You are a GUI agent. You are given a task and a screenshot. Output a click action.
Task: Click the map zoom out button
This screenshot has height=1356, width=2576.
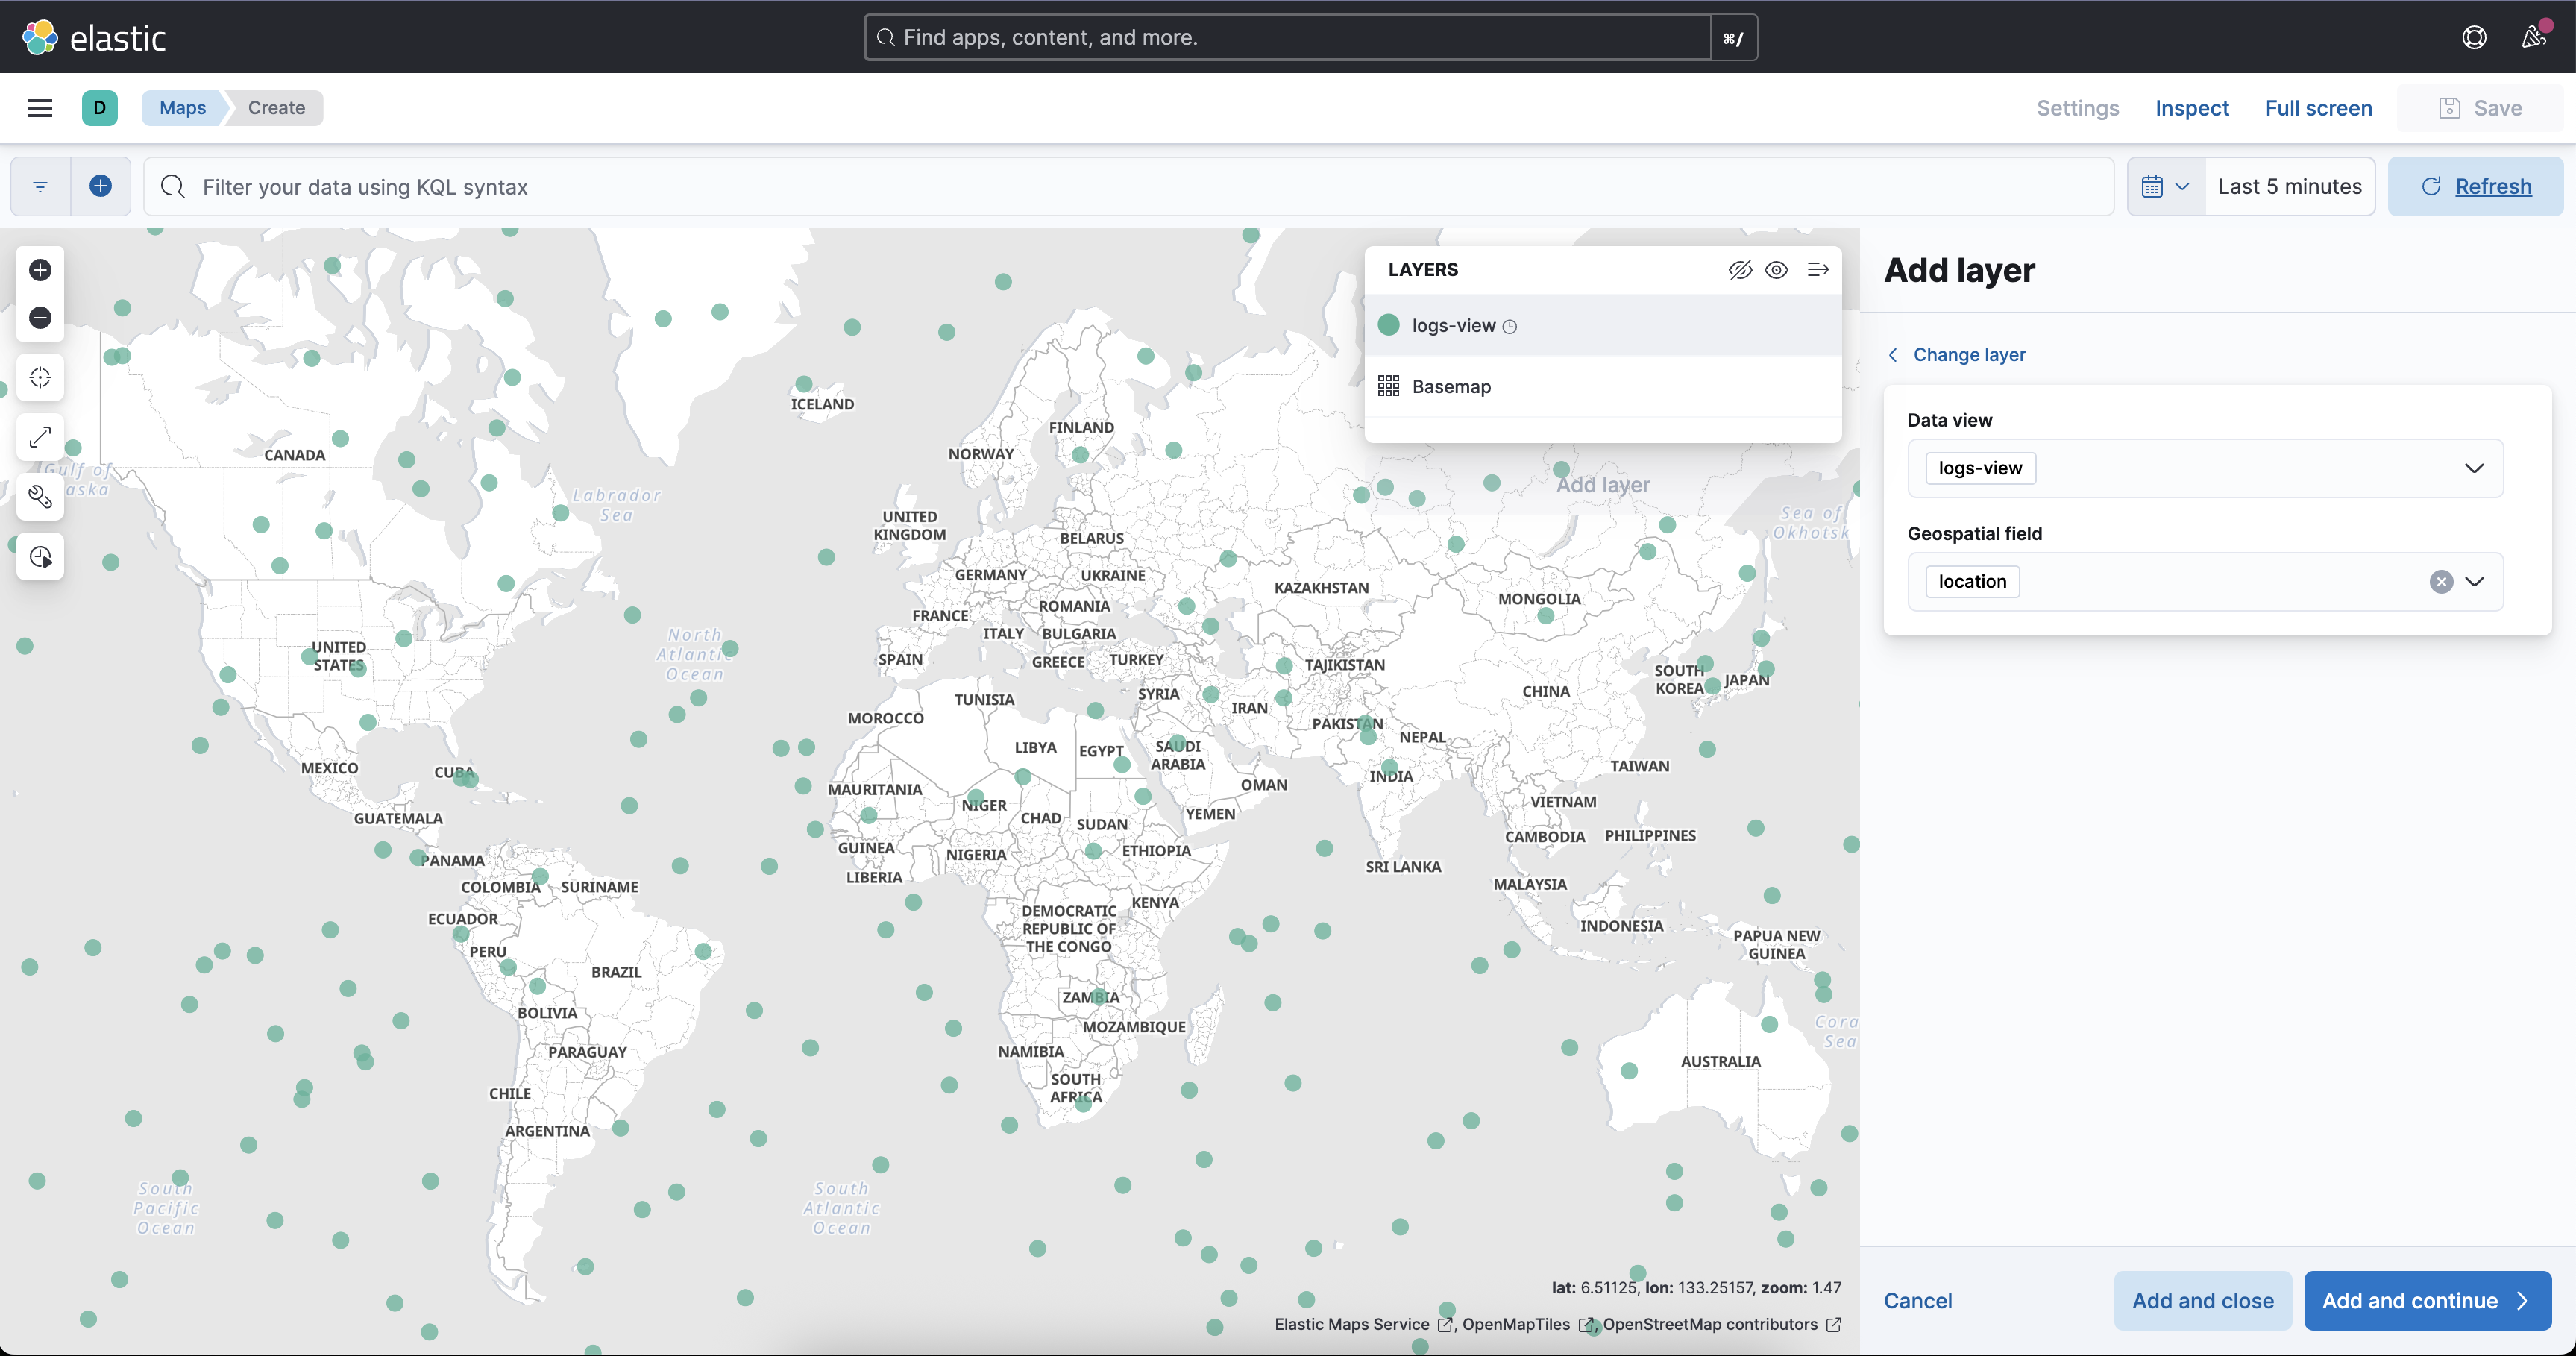[40, 318]
